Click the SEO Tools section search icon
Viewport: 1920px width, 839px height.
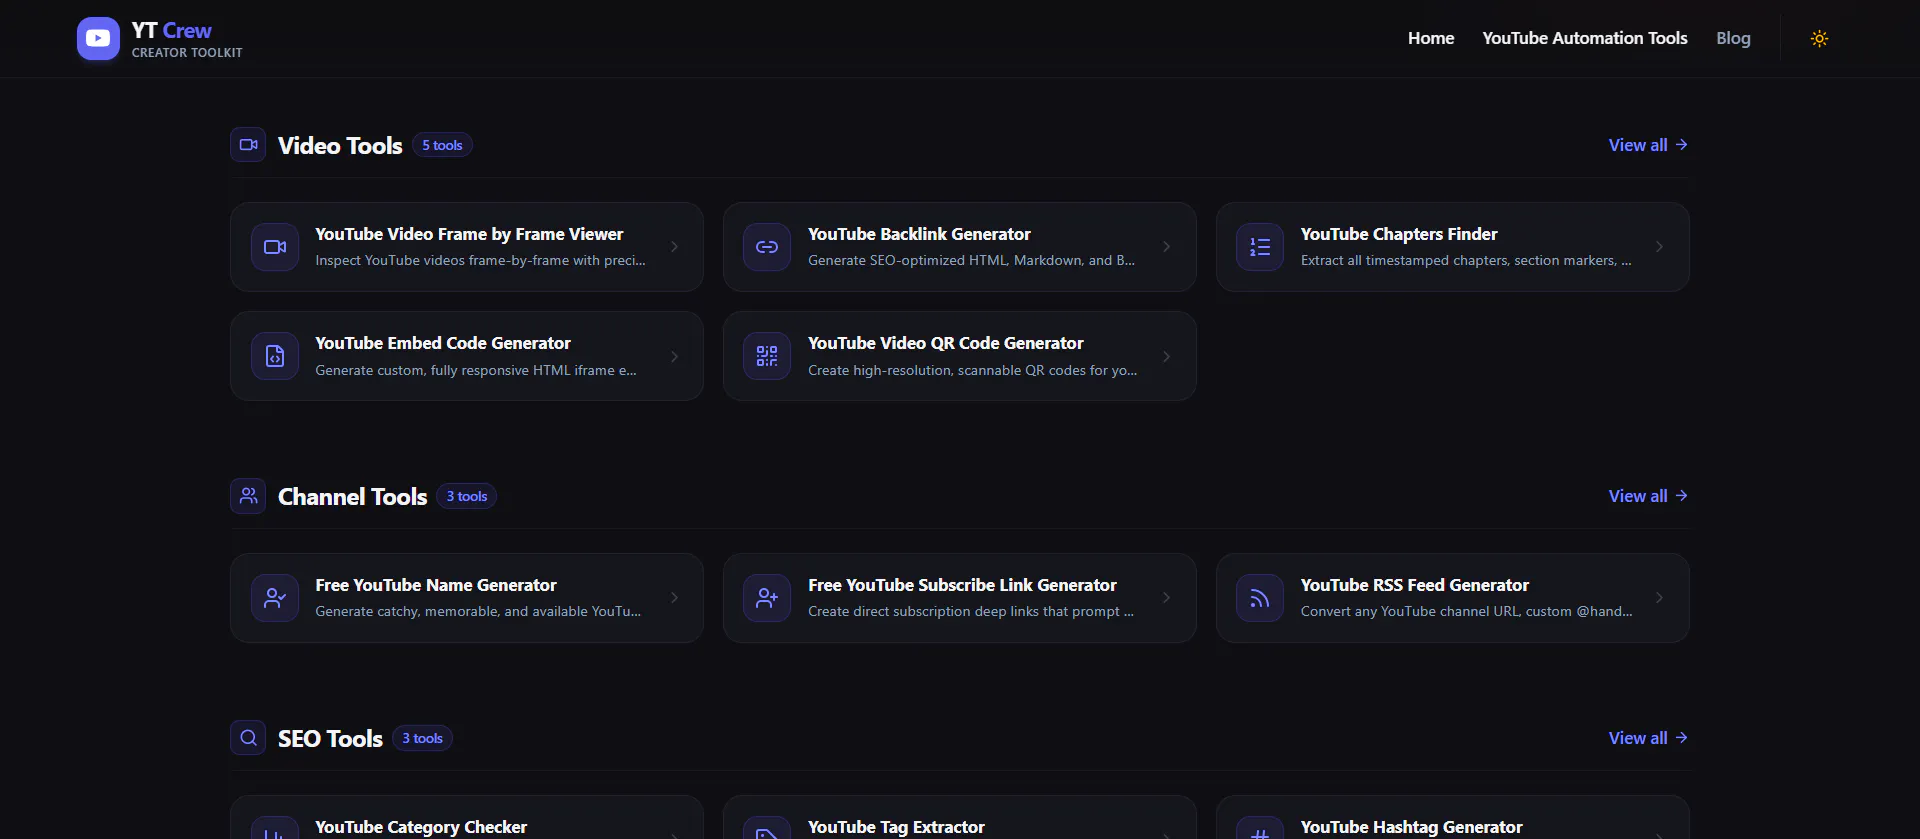click(248, 738)
